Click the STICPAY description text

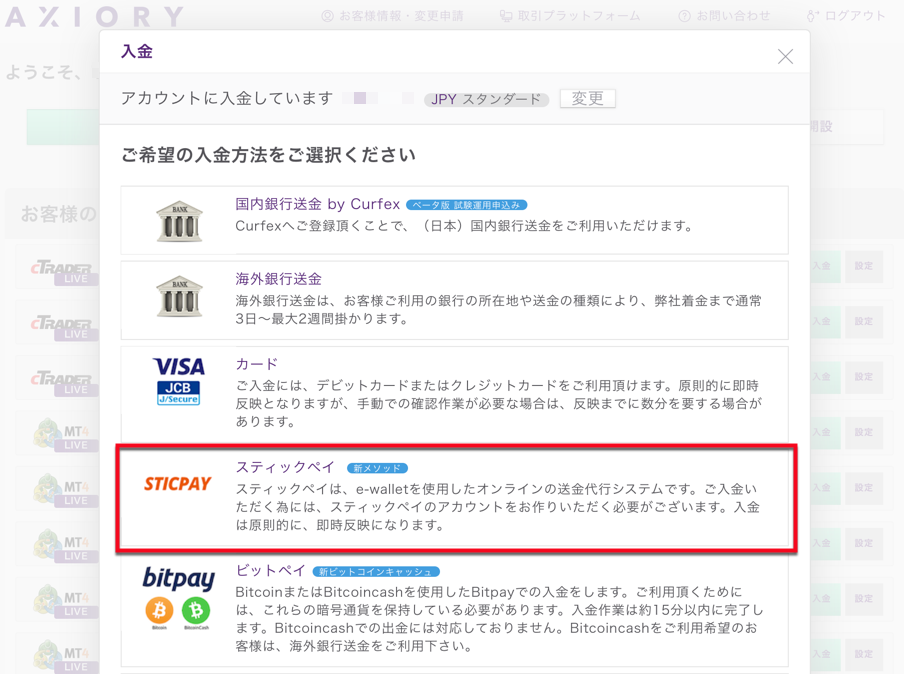click(498, 507)
